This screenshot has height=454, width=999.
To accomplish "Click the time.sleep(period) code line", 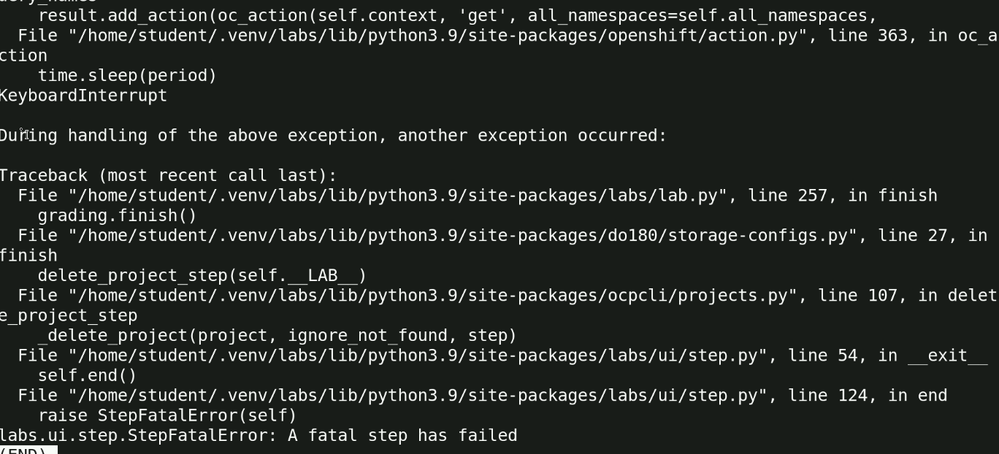I will click(127, 76).
